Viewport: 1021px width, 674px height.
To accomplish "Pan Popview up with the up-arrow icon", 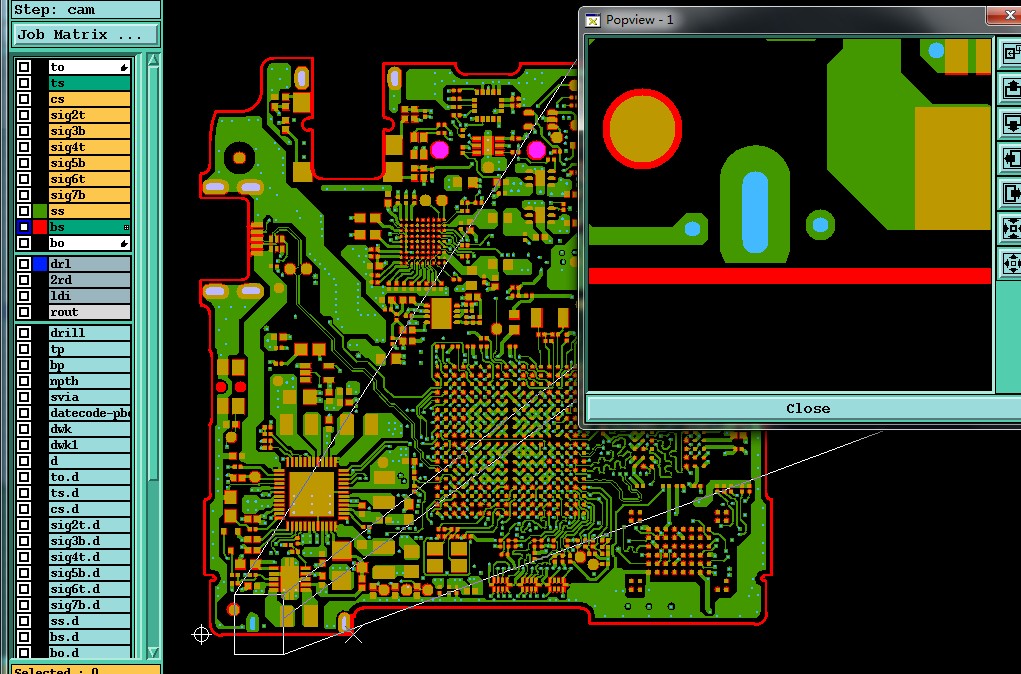I will pos(1011,88).
